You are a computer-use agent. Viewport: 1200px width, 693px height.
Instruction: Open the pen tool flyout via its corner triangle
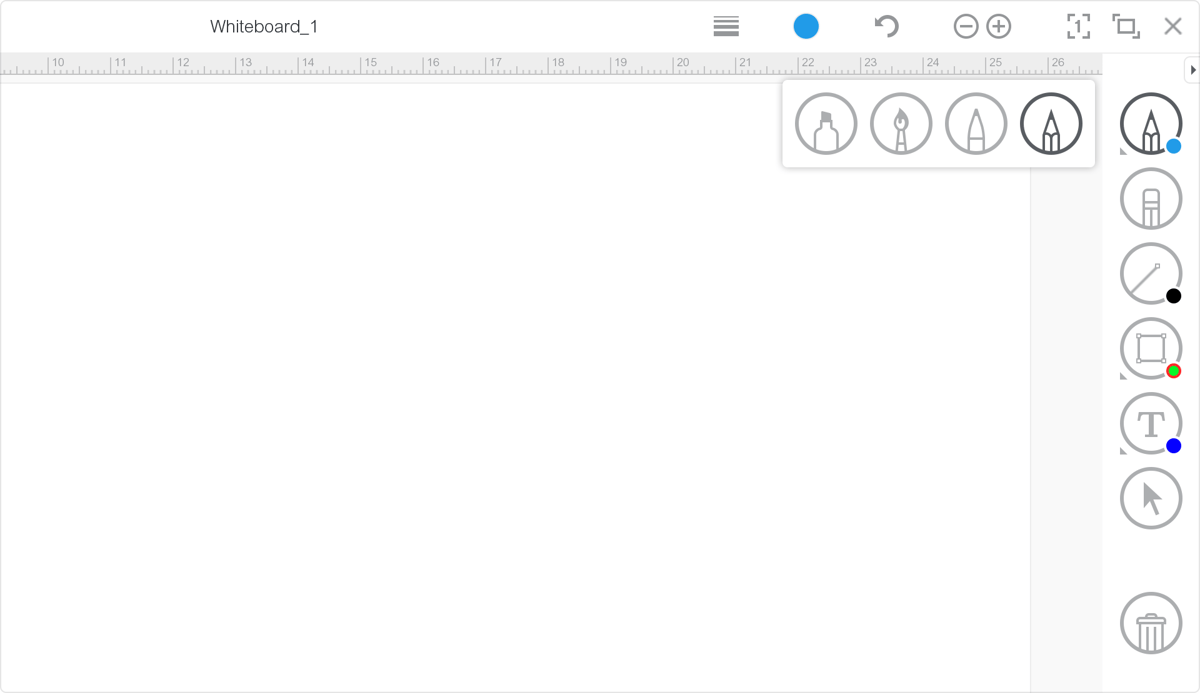click(1124, 151)
